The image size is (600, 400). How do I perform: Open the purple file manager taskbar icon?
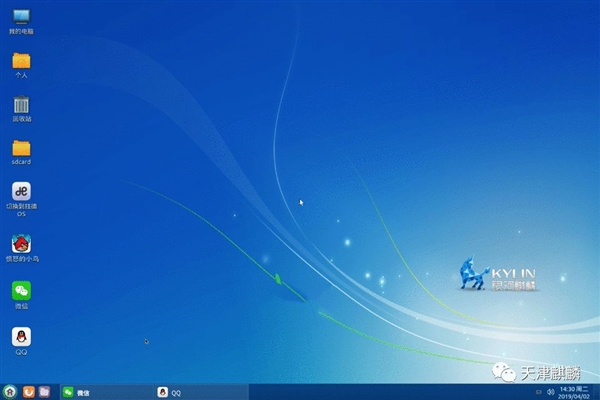(x=44, y=392)
